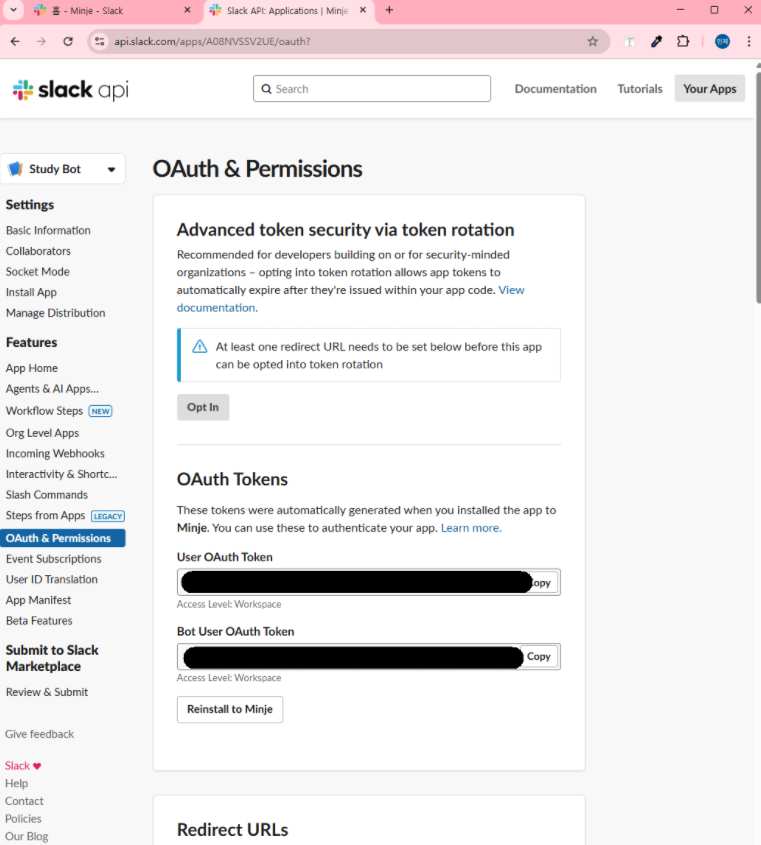This screenshot has width=761, height=845.
Task: Click Reinstall to Minje button
Action: coord(230,709)
